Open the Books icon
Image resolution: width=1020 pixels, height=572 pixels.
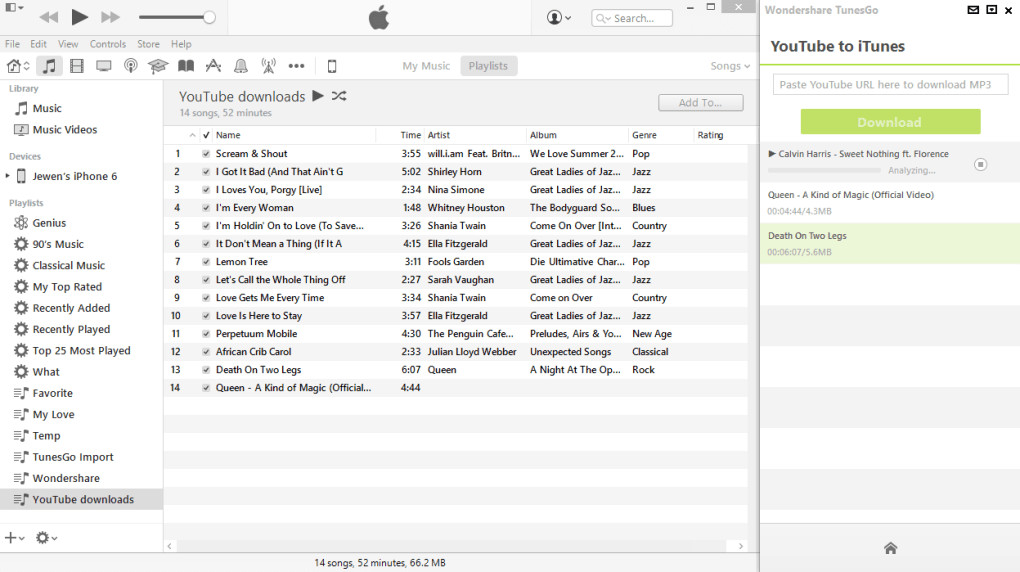186,66
